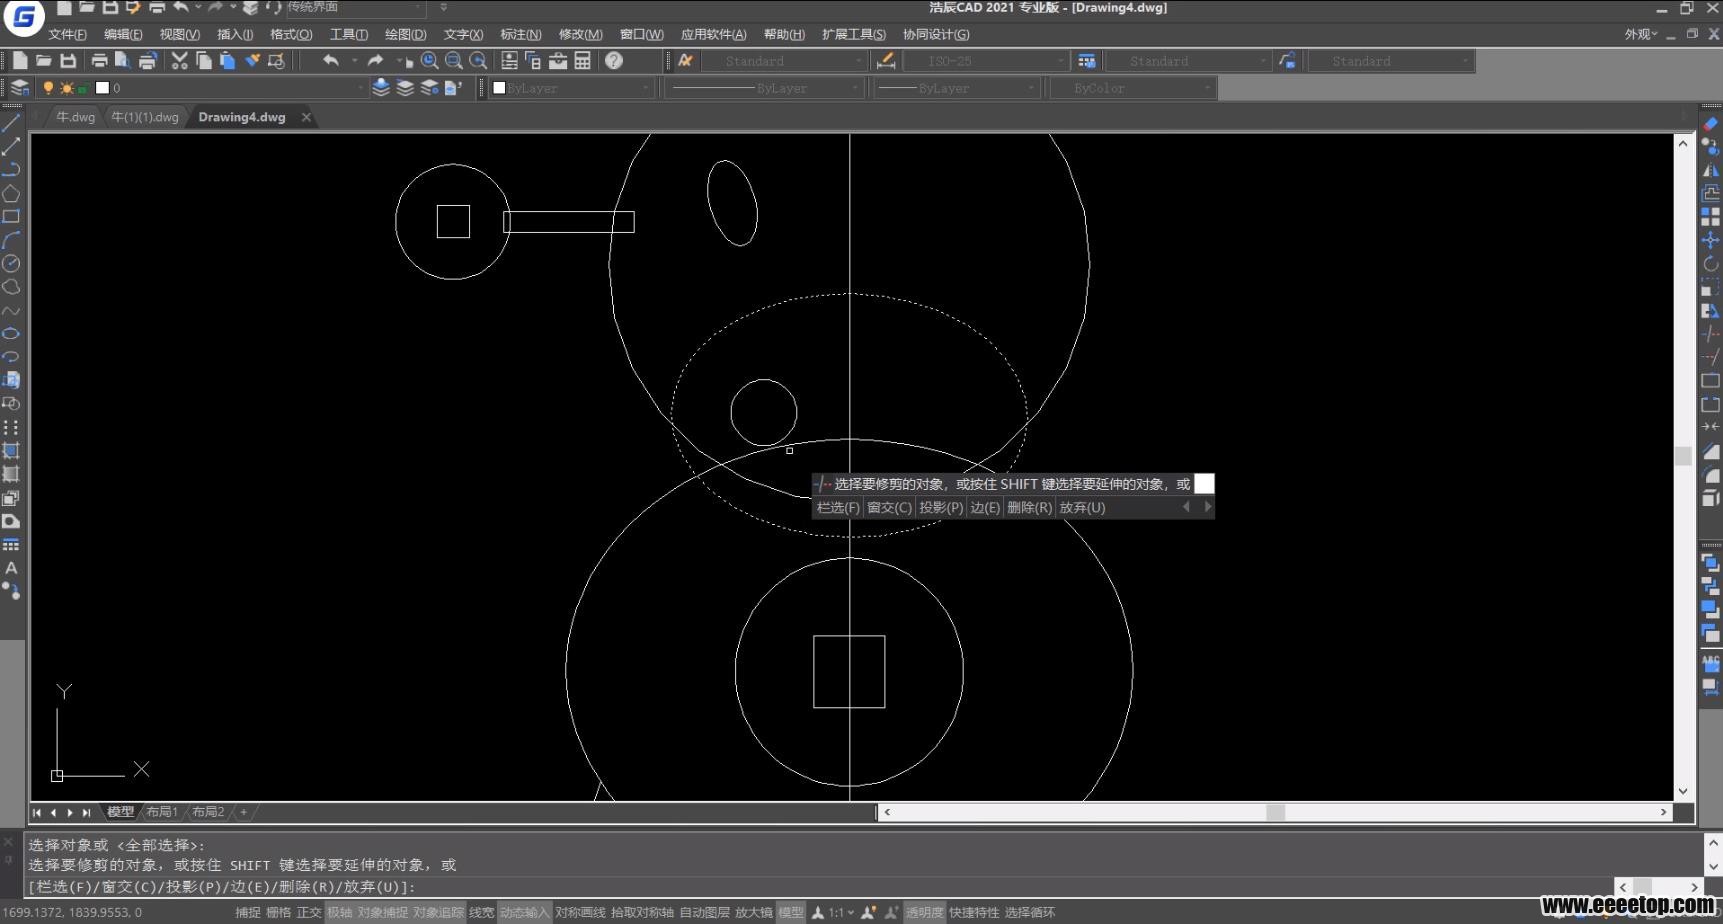This screenshot has height=924, width=1723.
Task: Click the Trim tool in right toolbar
Action: [1711, 333]
